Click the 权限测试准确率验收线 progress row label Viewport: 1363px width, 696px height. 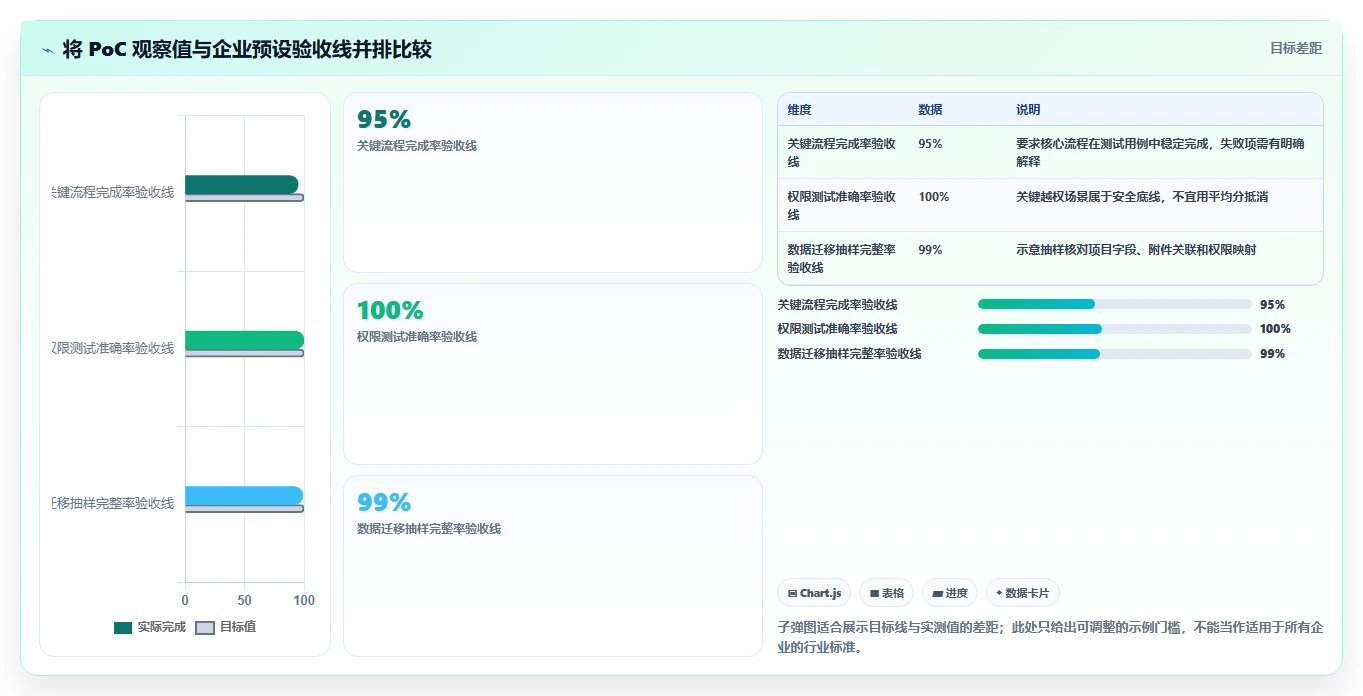pyautogui.click(x=837, y=328)
